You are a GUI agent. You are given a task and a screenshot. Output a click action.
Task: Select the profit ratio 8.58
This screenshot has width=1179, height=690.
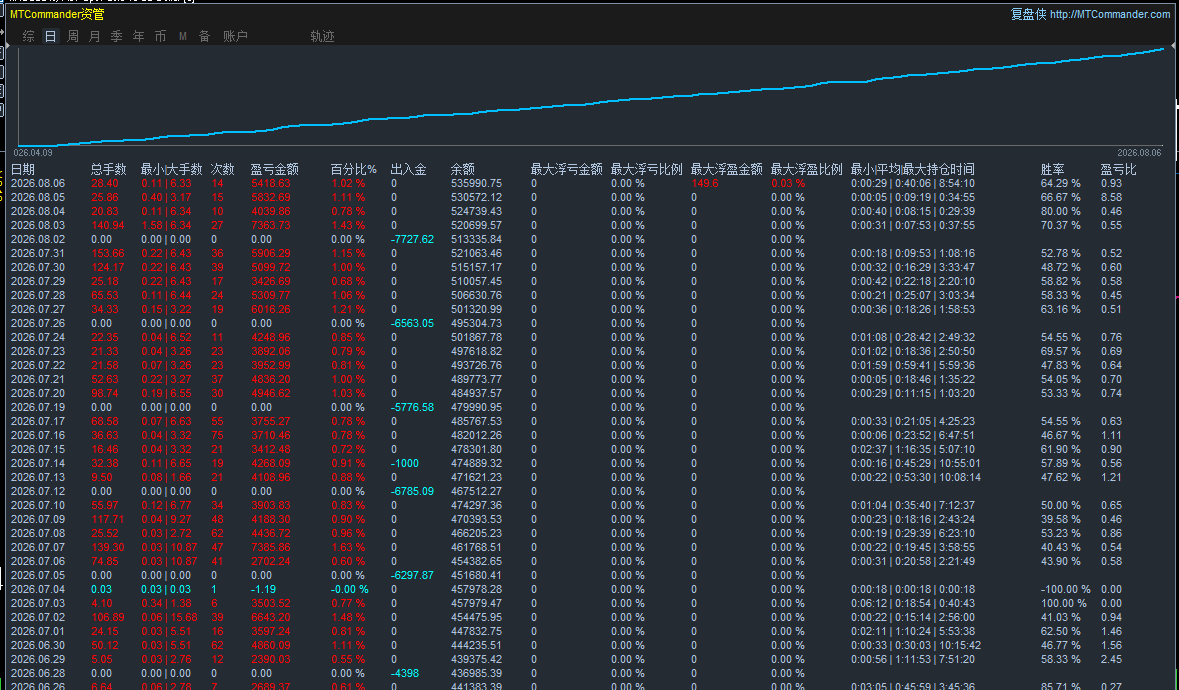pyautogui.click(x=1111, y=197)
